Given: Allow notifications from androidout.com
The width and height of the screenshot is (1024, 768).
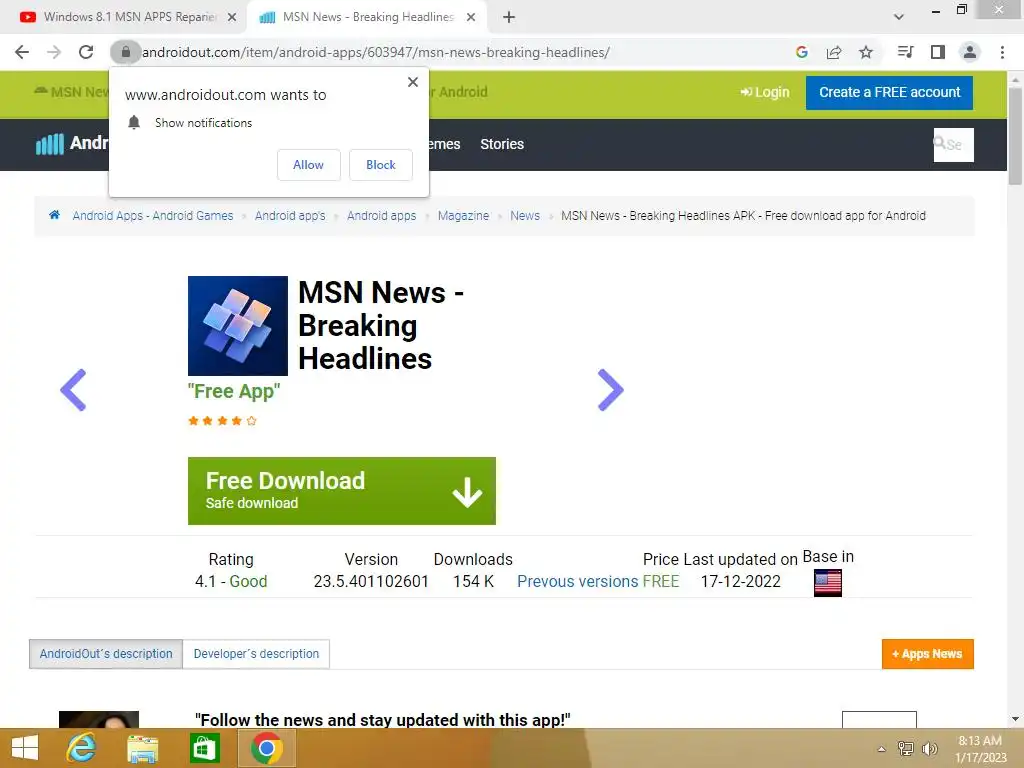Looking at the screenshot, I should click(x=308, y=165).
